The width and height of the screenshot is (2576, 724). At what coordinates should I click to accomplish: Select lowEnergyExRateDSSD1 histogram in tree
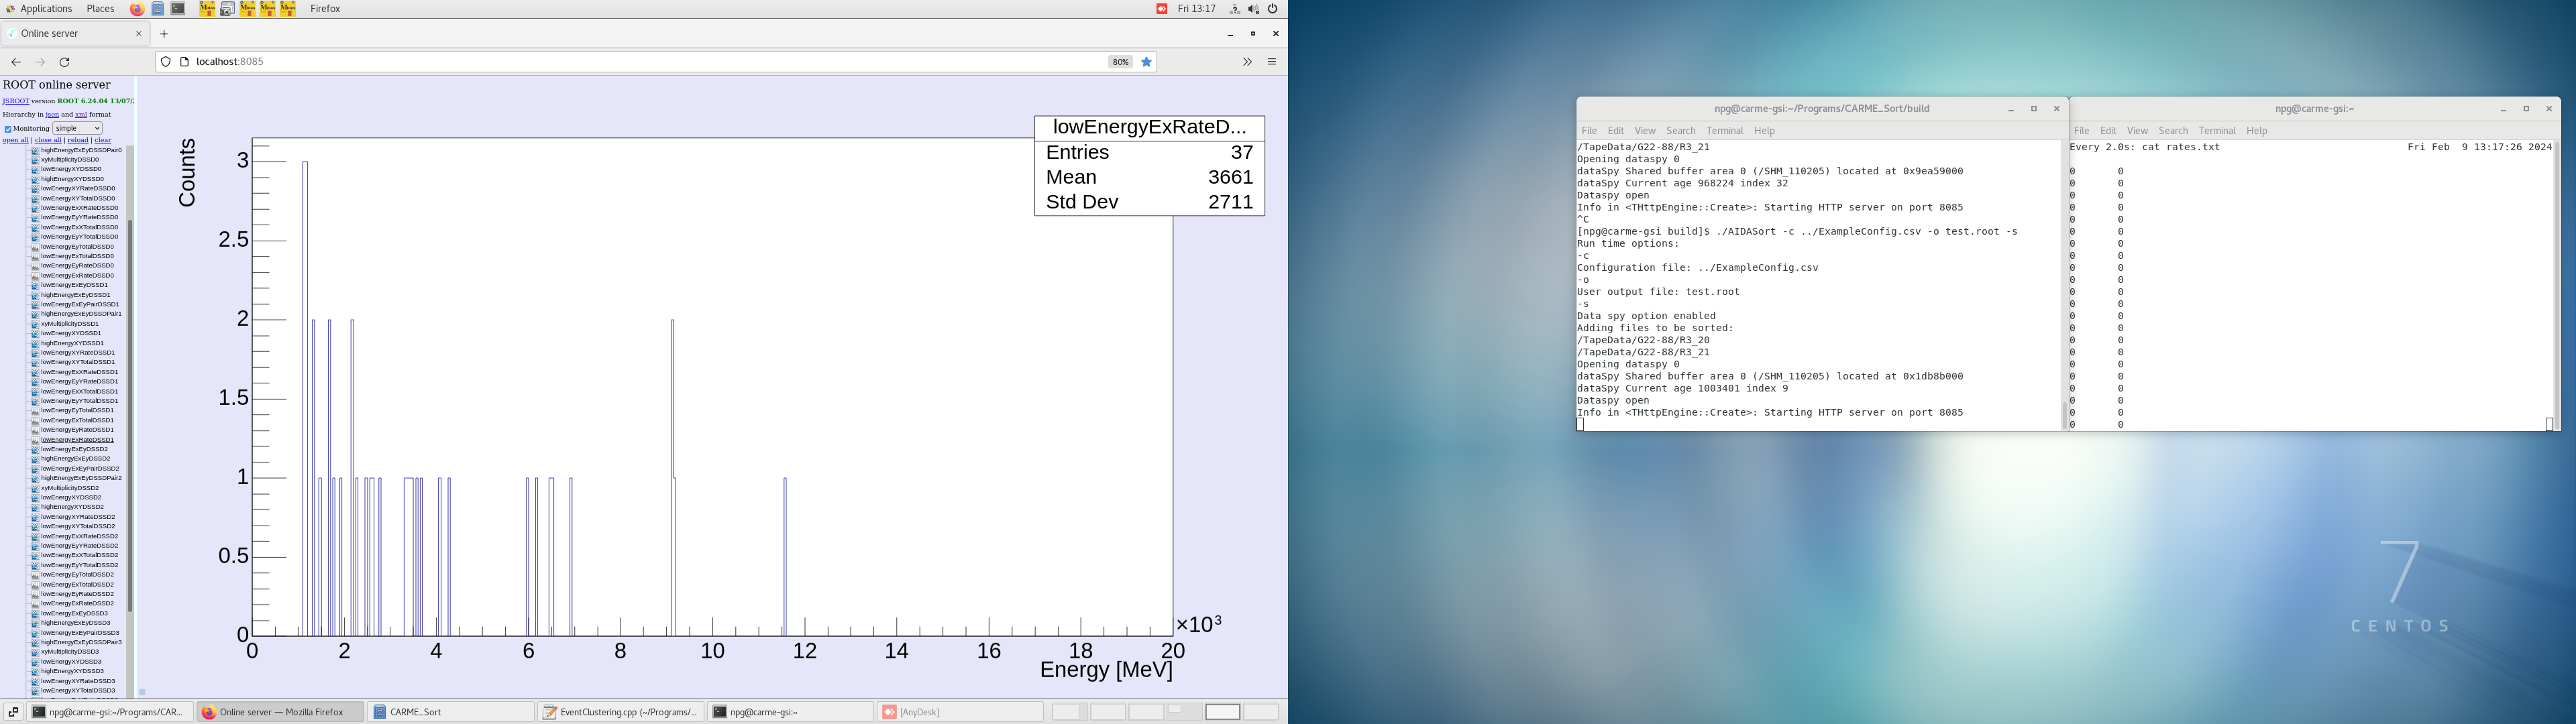(77, 440)
